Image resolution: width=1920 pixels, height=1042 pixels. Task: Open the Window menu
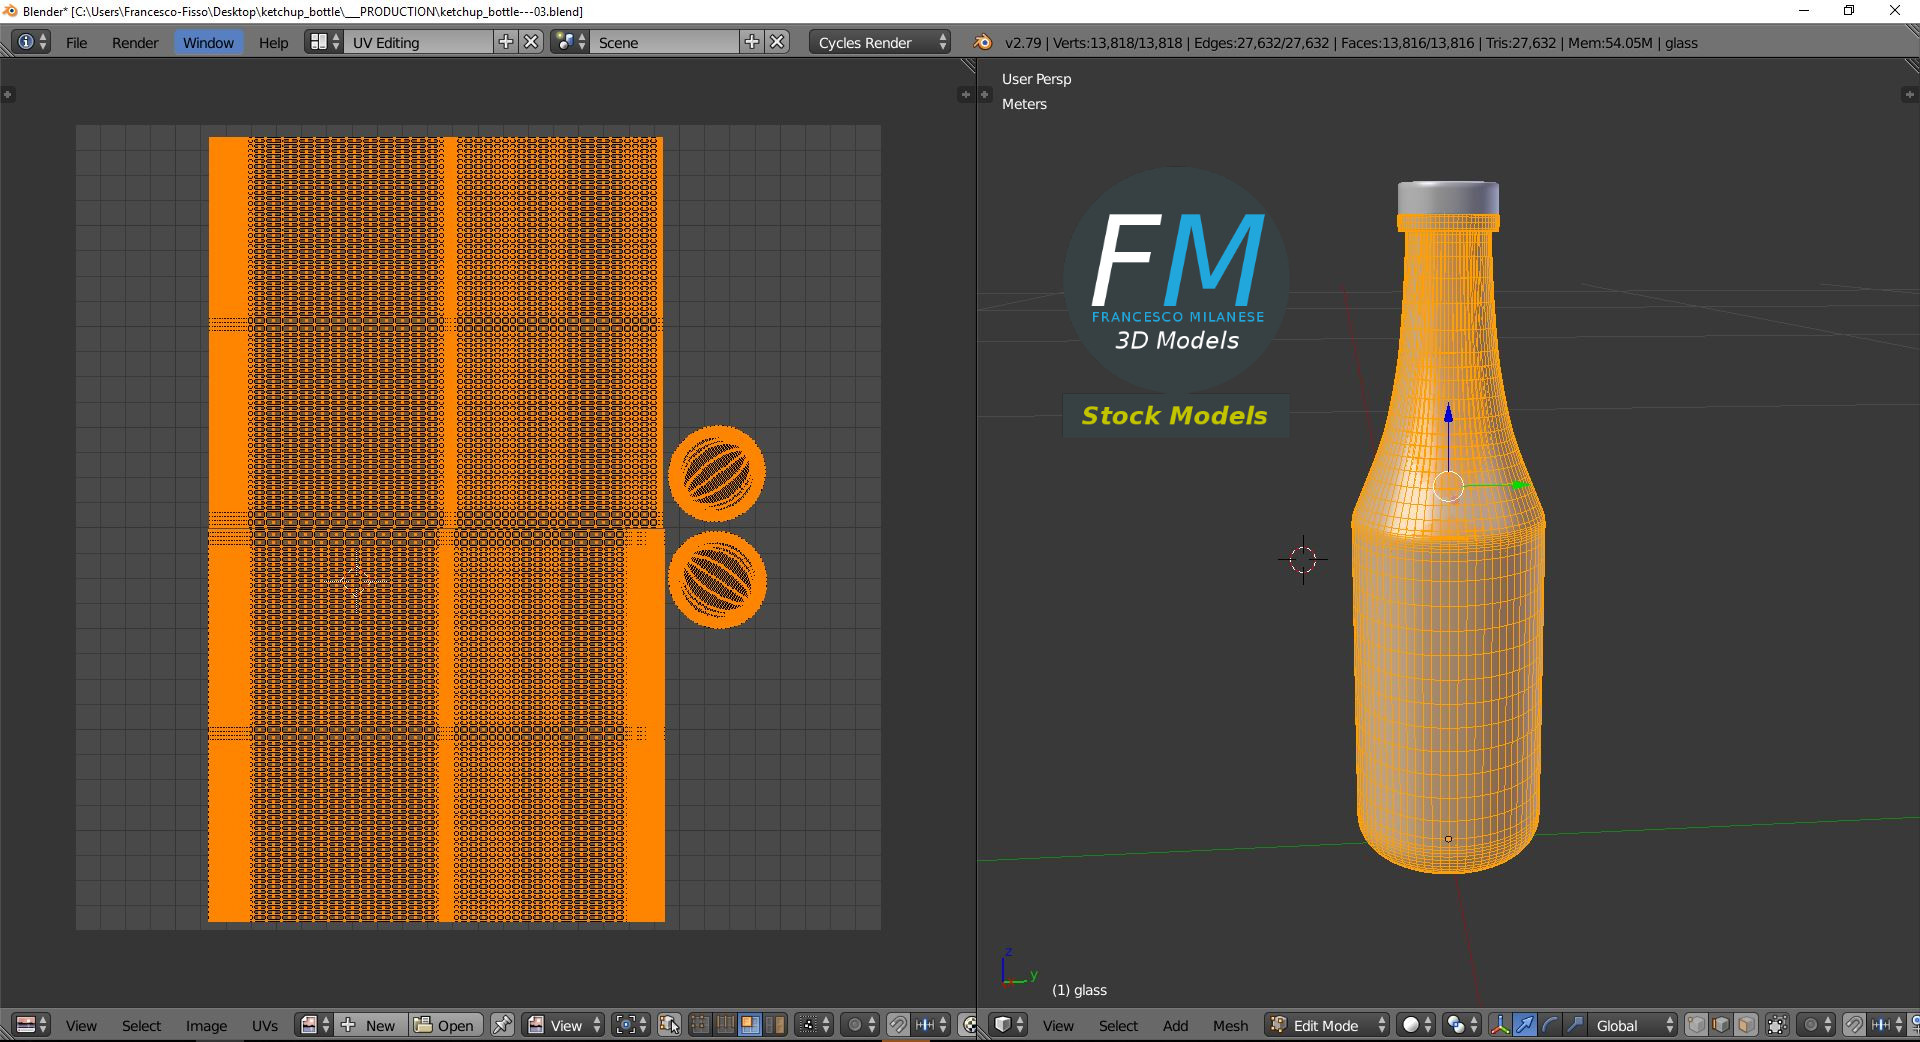pyautogui.click(x=208, y=42)
